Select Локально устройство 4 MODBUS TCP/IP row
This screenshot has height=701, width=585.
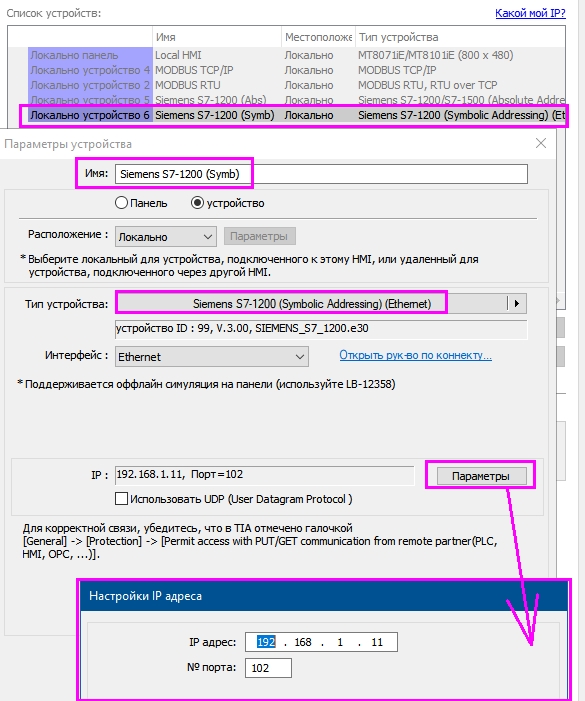click(x=293, y=70)
